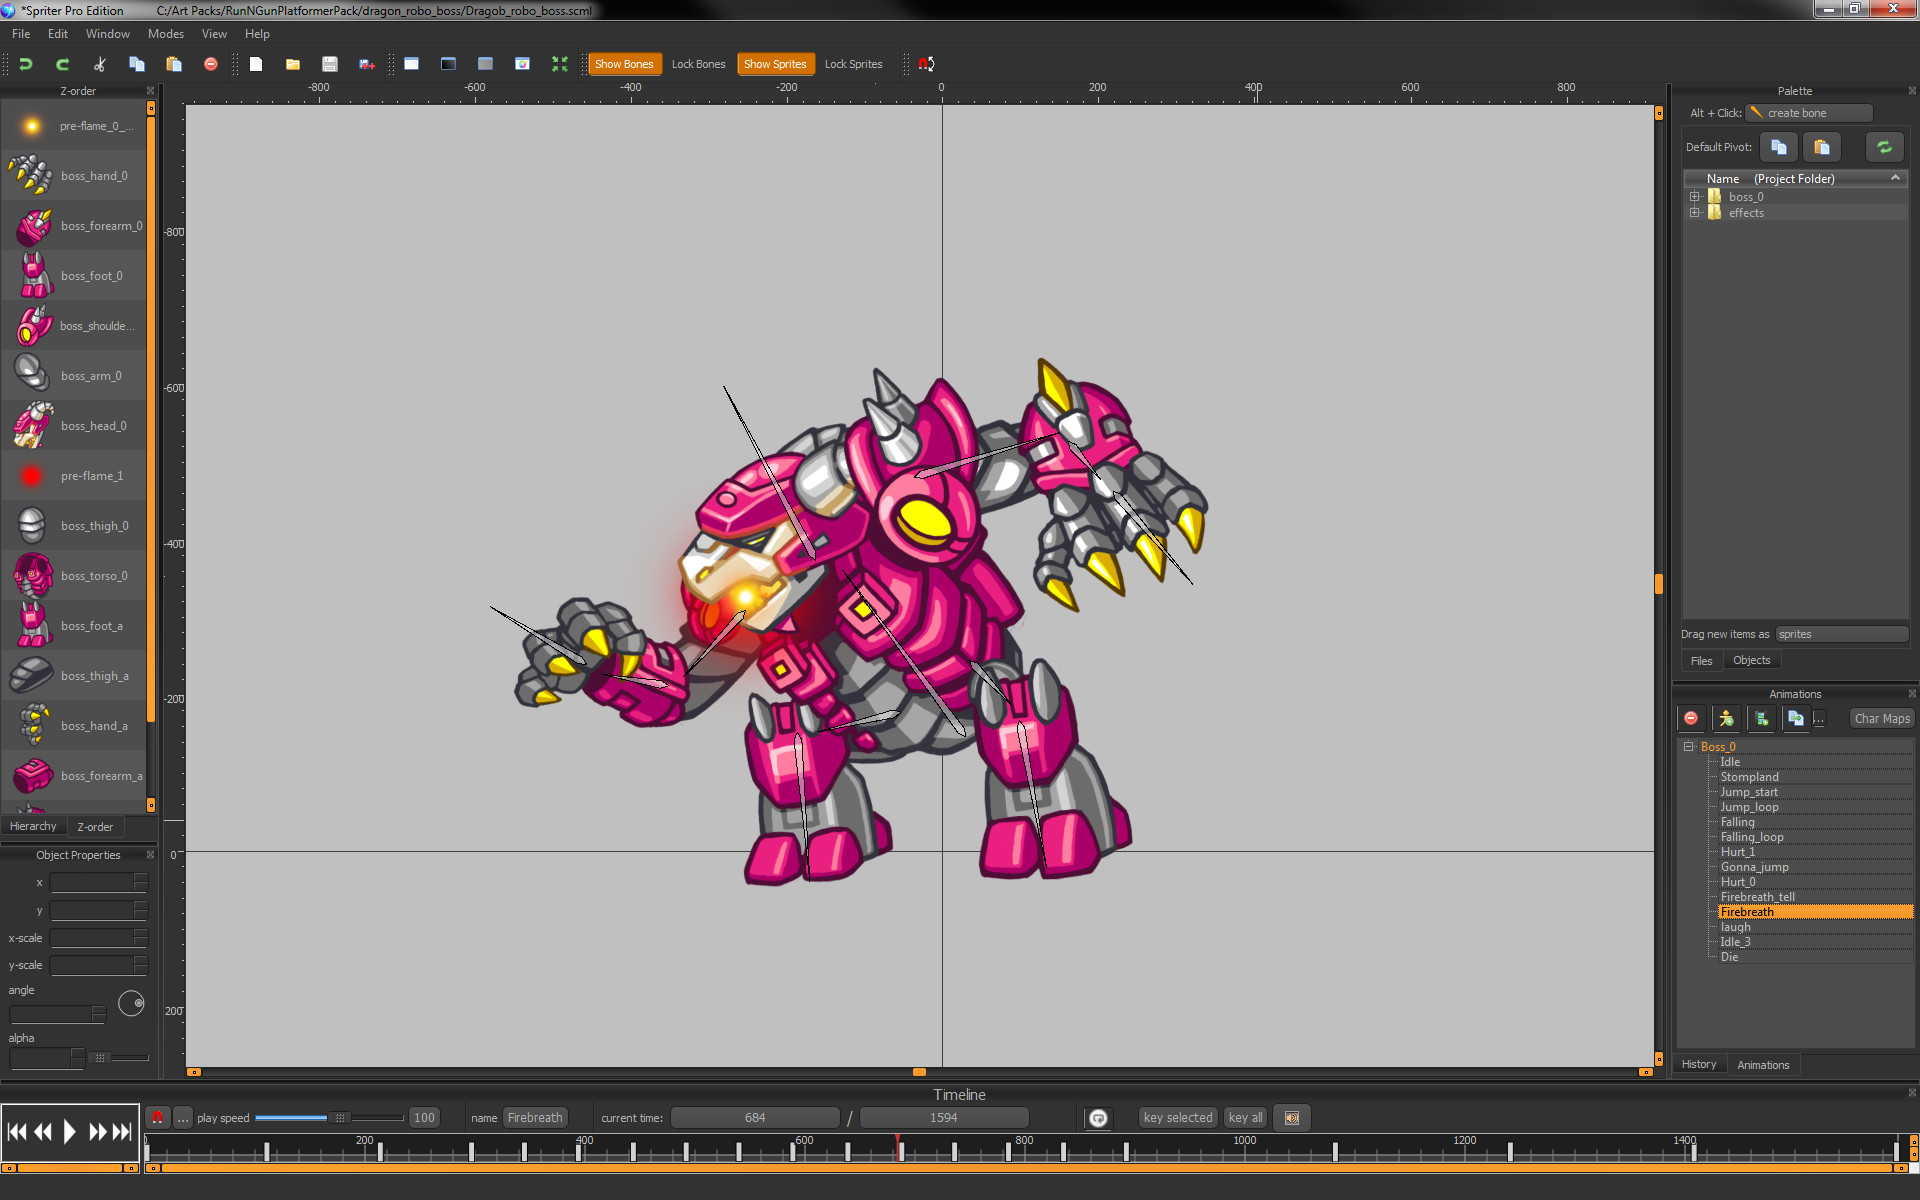
Task: Expand the boss_0 folder in Palette
Action: [1694, 196]
